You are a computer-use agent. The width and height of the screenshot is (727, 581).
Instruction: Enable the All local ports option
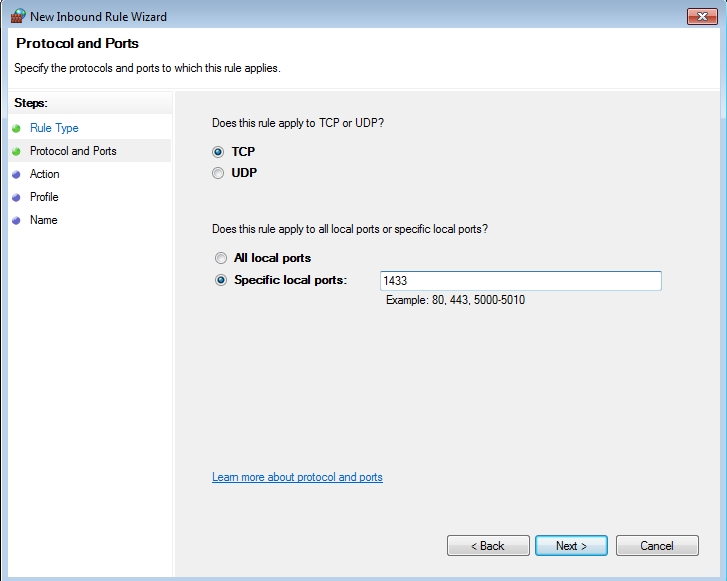click(220, 258)
